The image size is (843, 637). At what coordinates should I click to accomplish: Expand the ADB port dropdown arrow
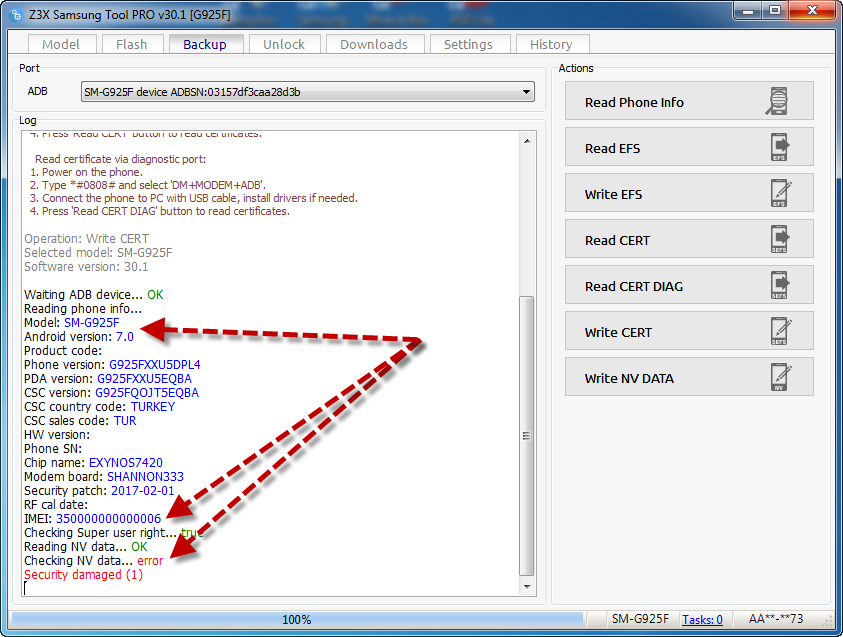[x=526, y=92]
